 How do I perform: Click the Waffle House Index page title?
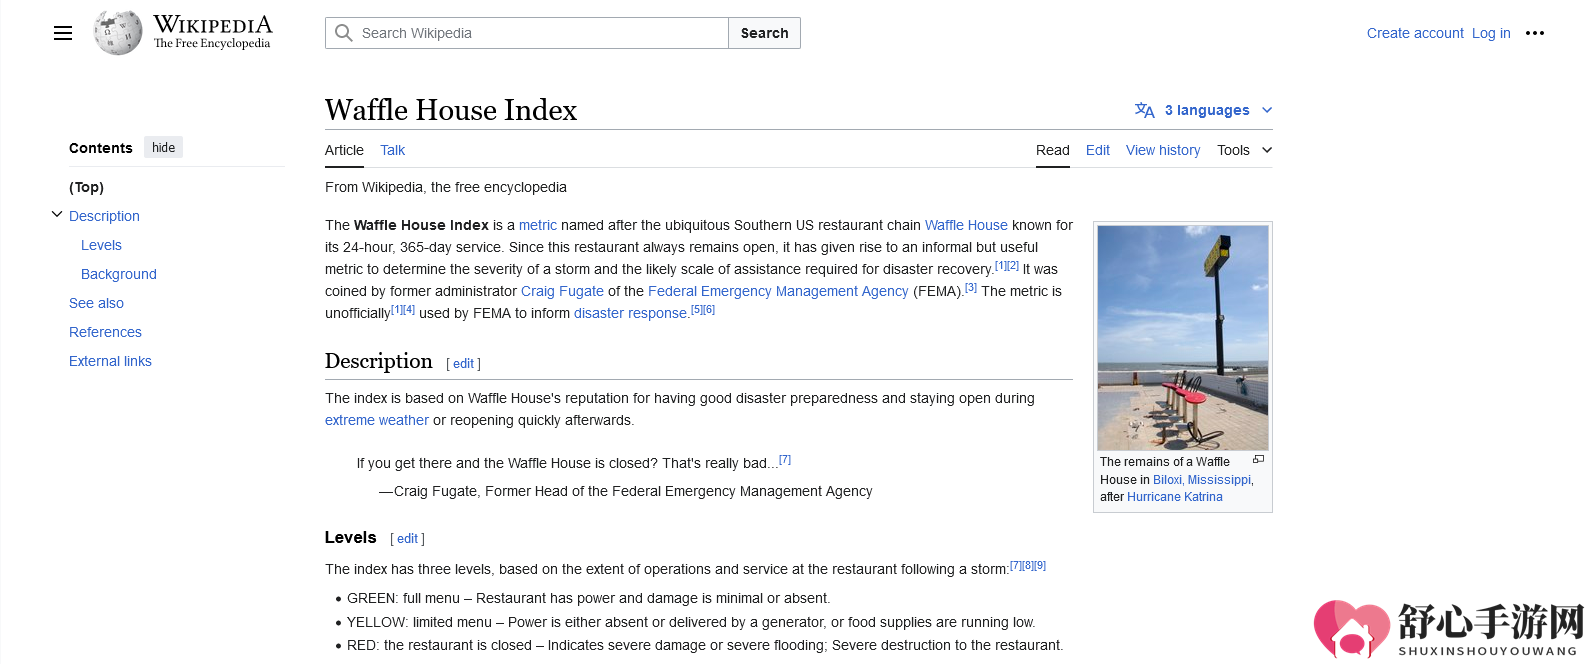tap(451, 110)
